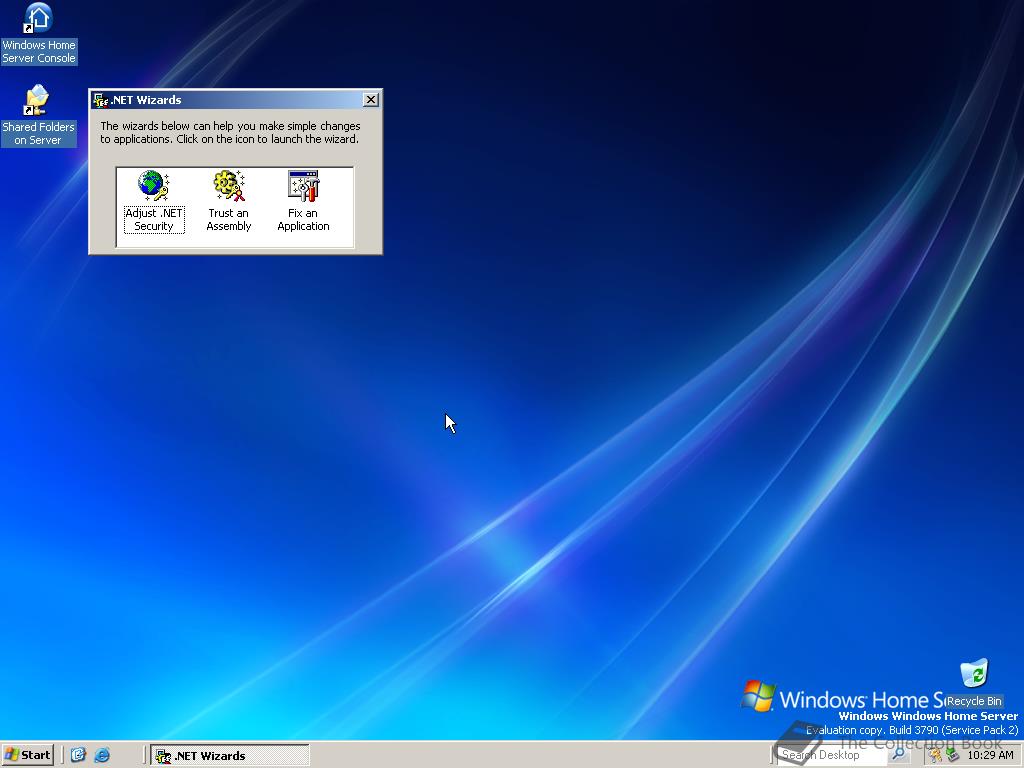Select the Shared Folders on Server shortcut
This screenshot has height=768, width=1024.
[x=39, y=116]
